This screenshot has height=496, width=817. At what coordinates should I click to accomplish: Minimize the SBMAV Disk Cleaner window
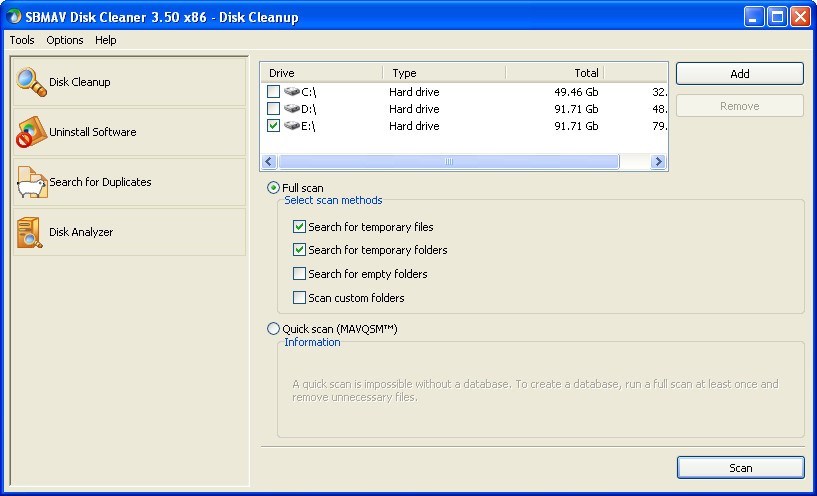(753, 17)
